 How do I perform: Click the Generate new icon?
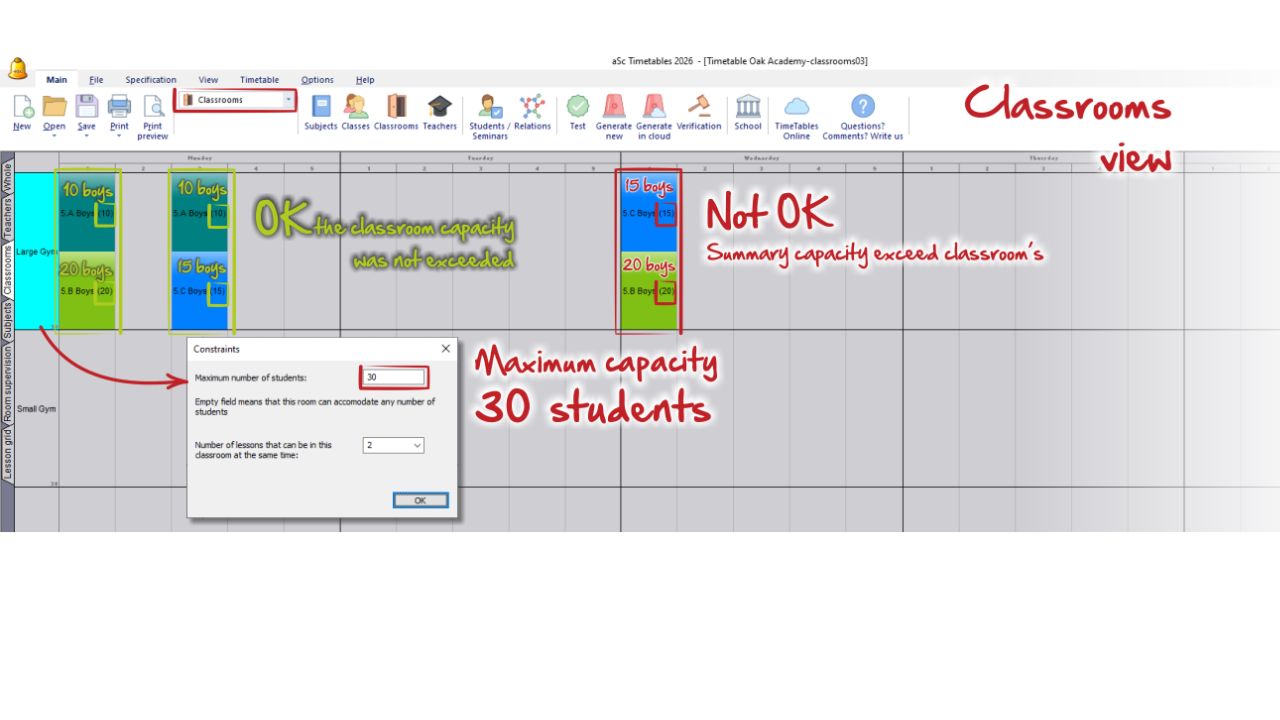613,106
